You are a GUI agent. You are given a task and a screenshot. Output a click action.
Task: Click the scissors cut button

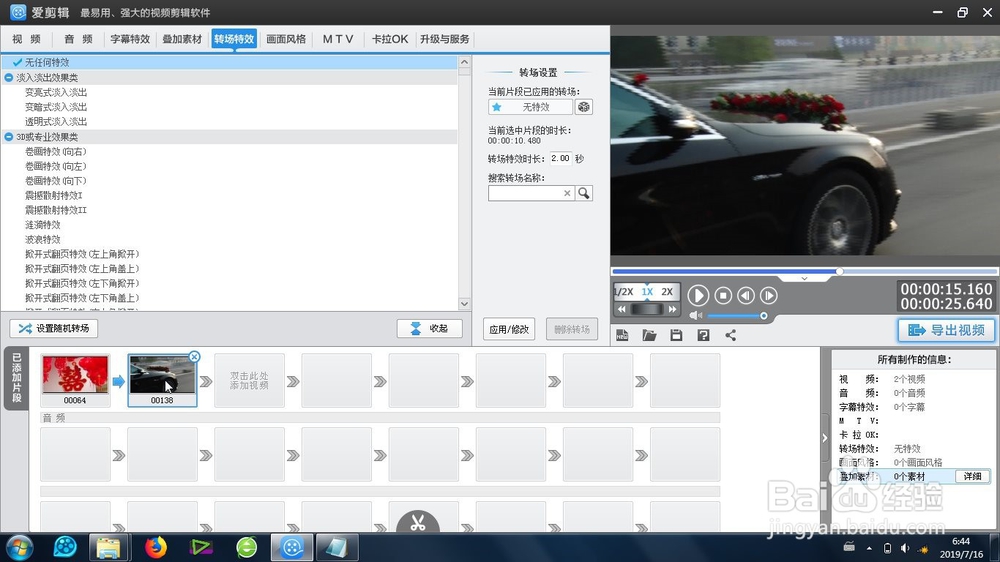pyautogui.click(x=418, y=522)
